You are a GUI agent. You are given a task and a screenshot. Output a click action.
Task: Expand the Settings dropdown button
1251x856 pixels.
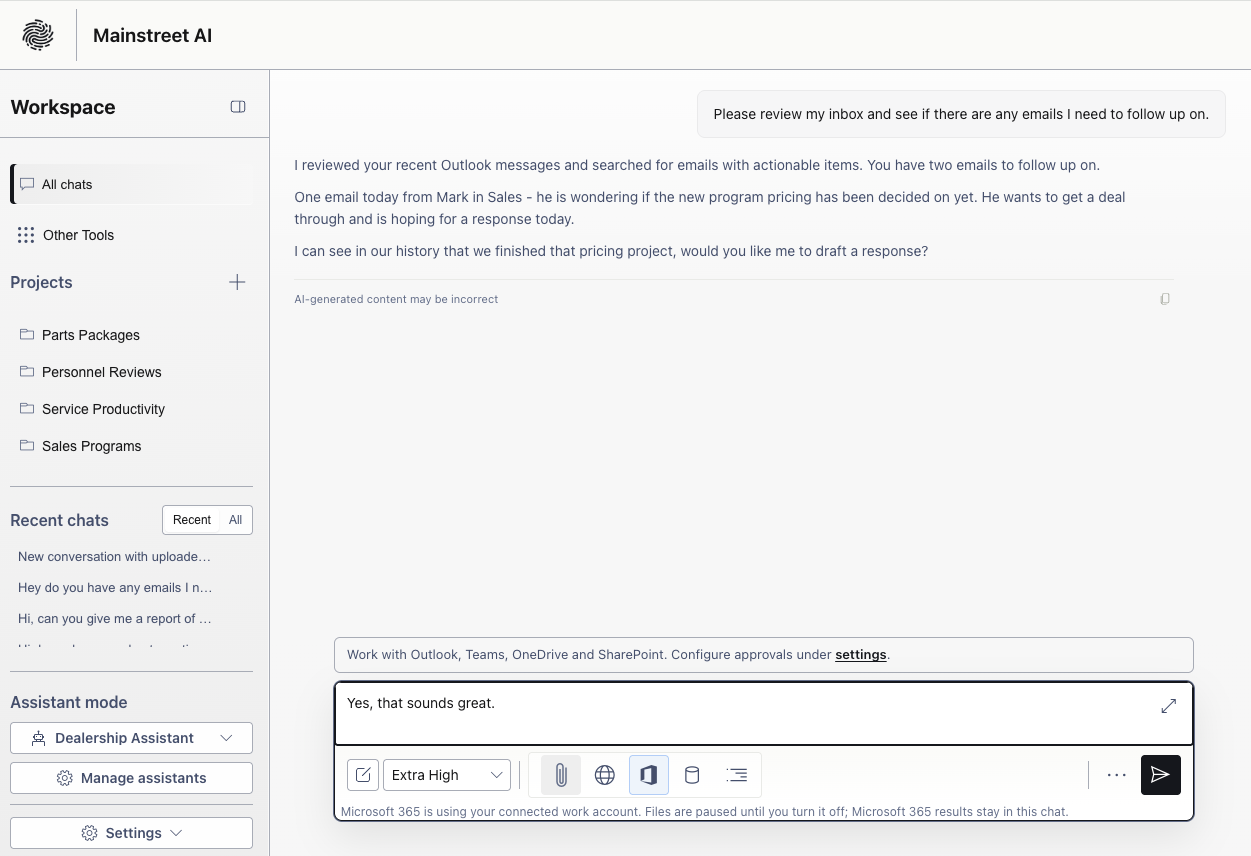tap(131, 833)
